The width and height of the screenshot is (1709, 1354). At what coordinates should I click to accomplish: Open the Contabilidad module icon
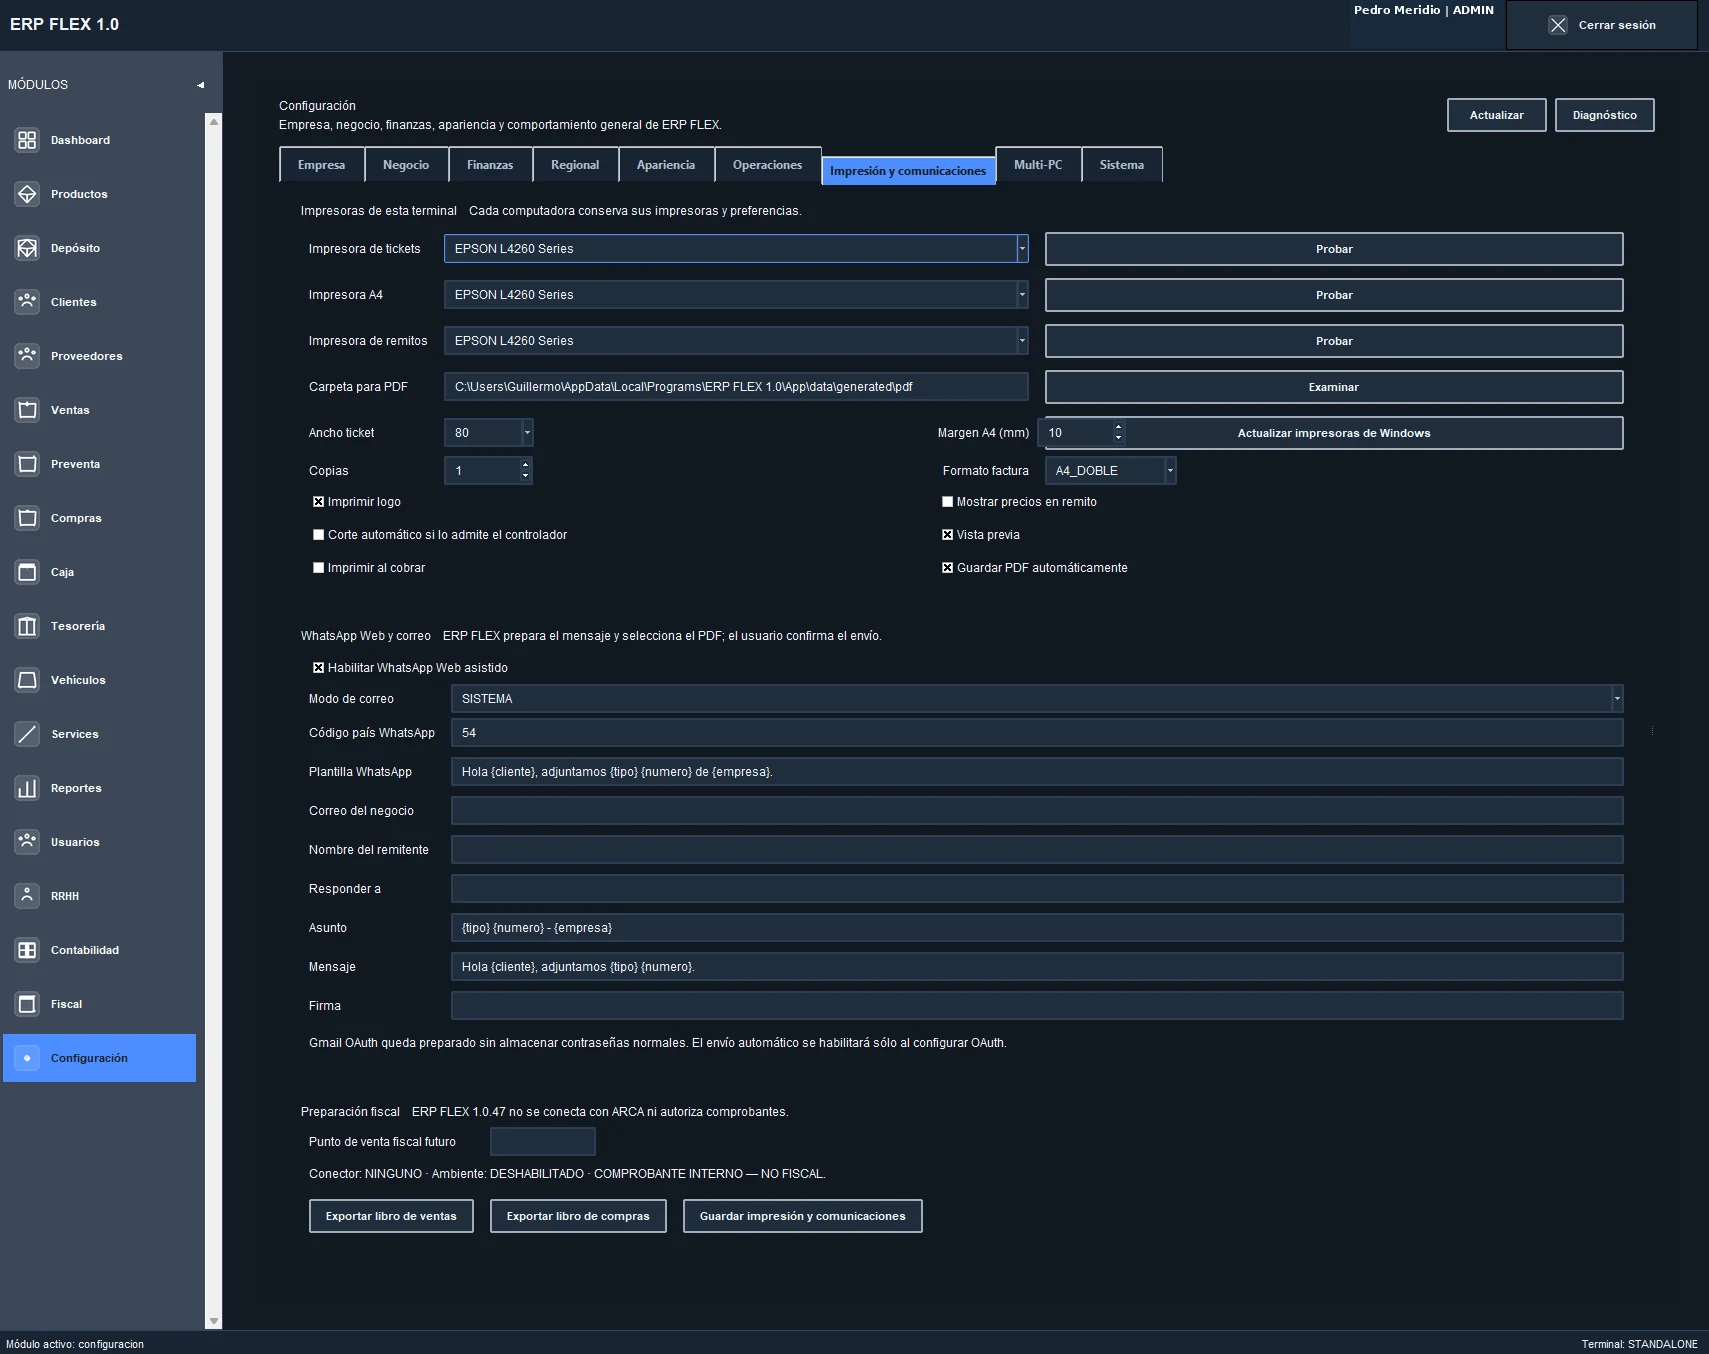tap(27, 950)
